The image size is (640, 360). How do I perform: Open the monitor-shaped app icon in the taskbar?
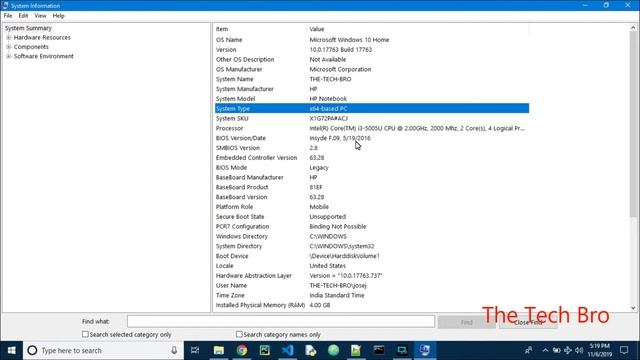tap(402, 350)
